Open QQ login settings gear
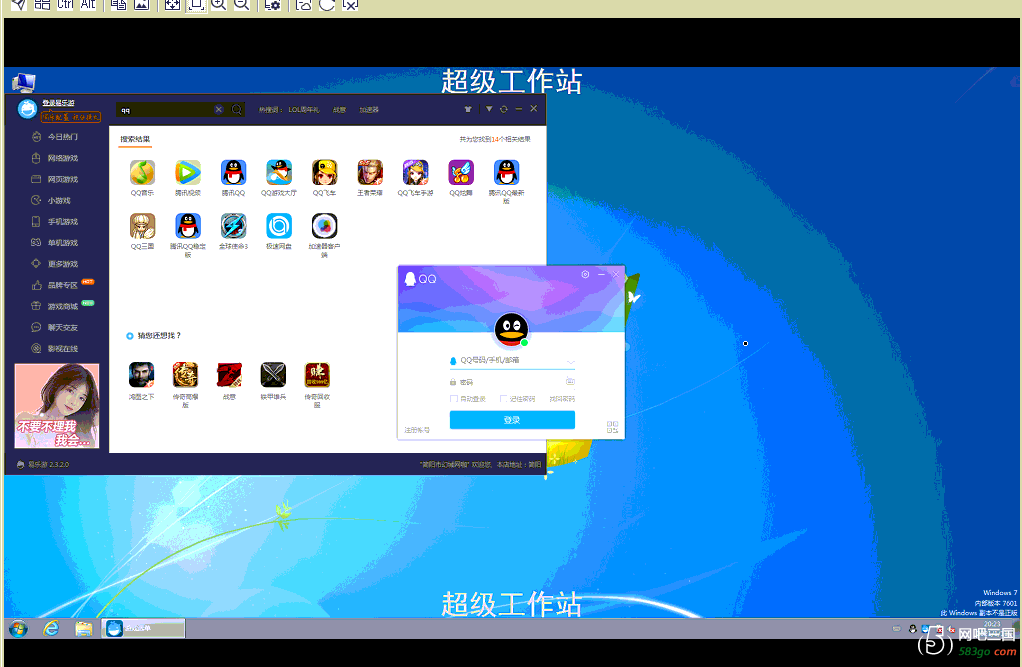Image resolution: width=1022 pixels, height=667 pixels. (x=585, y=274)
